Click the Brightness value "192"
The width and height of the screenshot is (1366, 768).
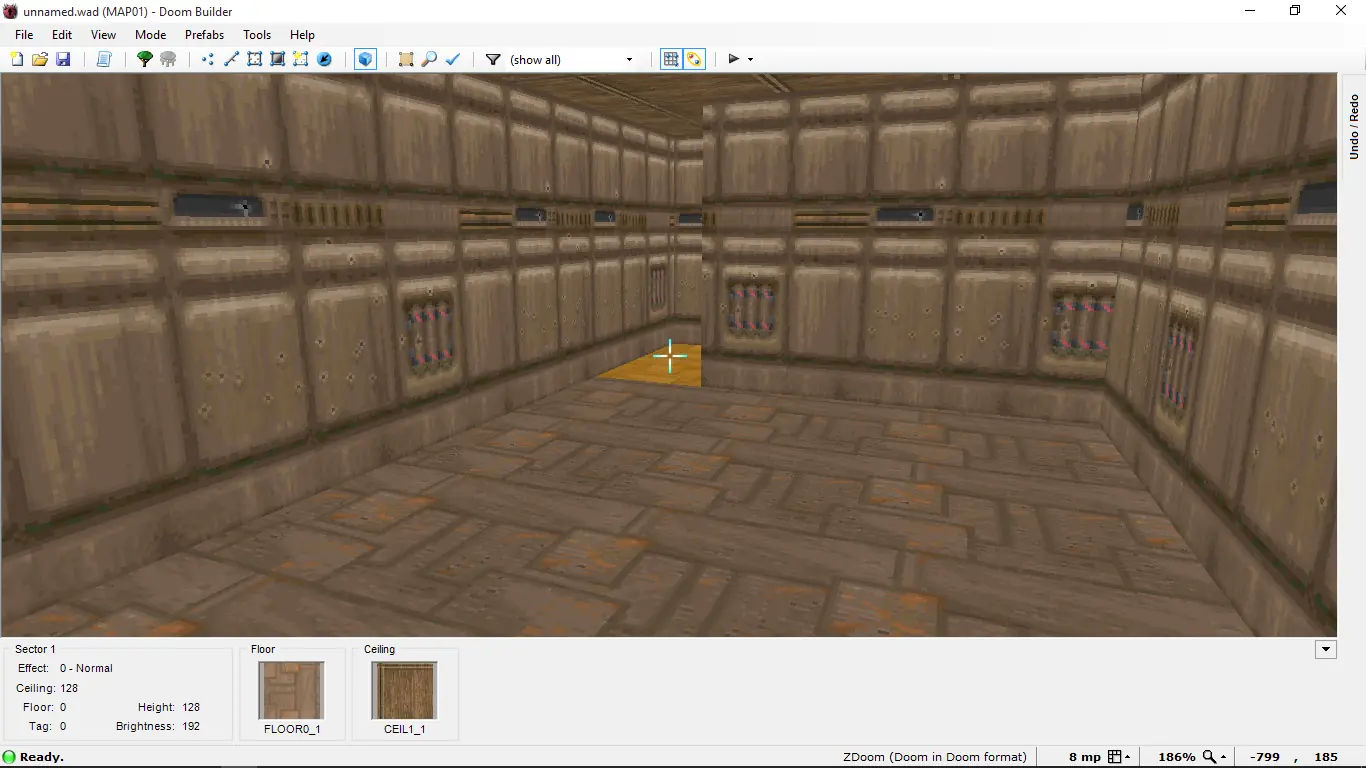(x=191, y=726)
